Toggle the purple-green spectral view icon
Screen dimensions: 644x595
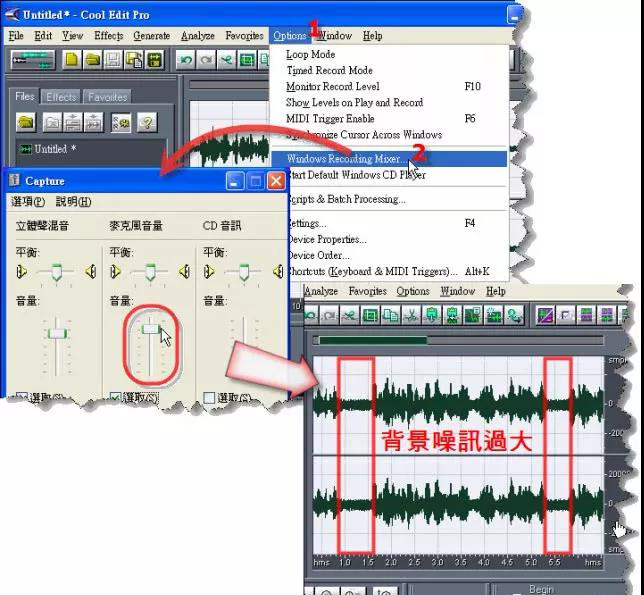point(545,315)
